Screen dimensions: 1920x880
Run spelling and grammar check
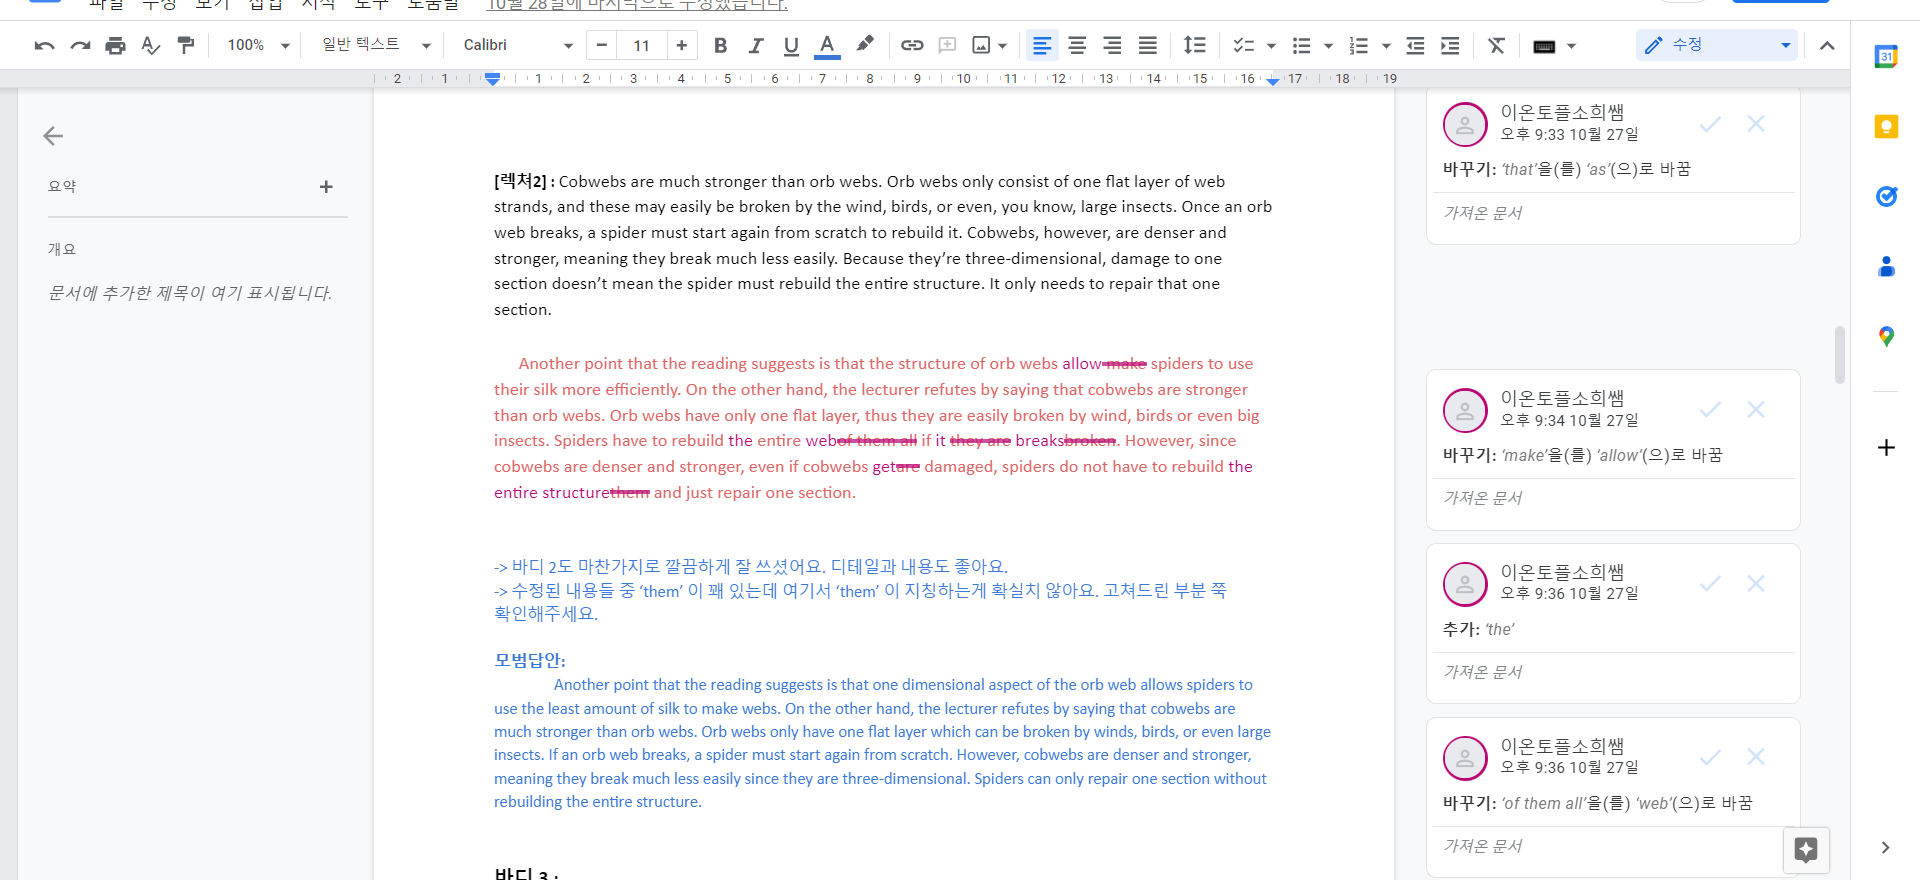pyautogui.click(x=150, y=45)
